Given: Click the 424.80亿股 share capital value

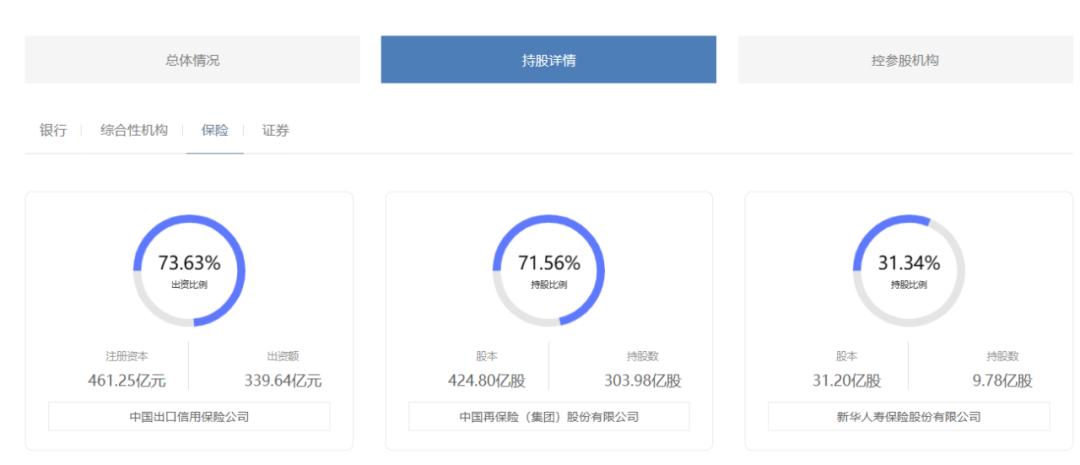Looking at the screenshot, I should (x=486, y=381).
